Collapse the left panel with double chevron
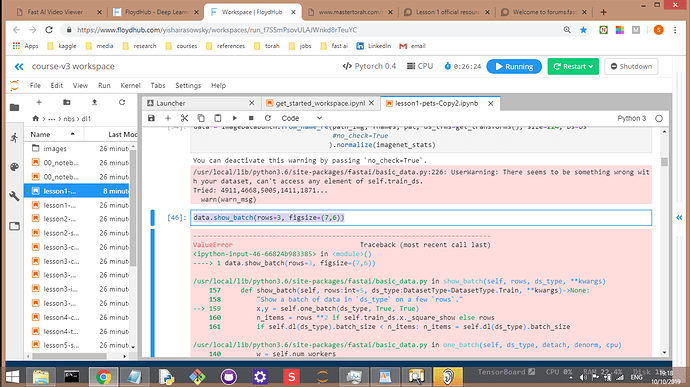The height and width of the screenshot is (387, 690). 19,66
